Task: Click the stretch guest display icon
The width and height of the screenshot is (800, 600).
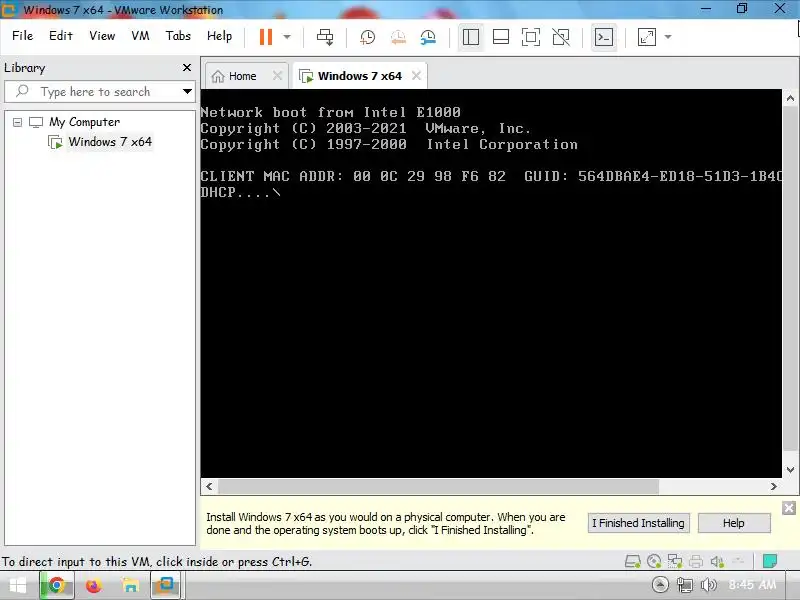Action: [646, 37]
